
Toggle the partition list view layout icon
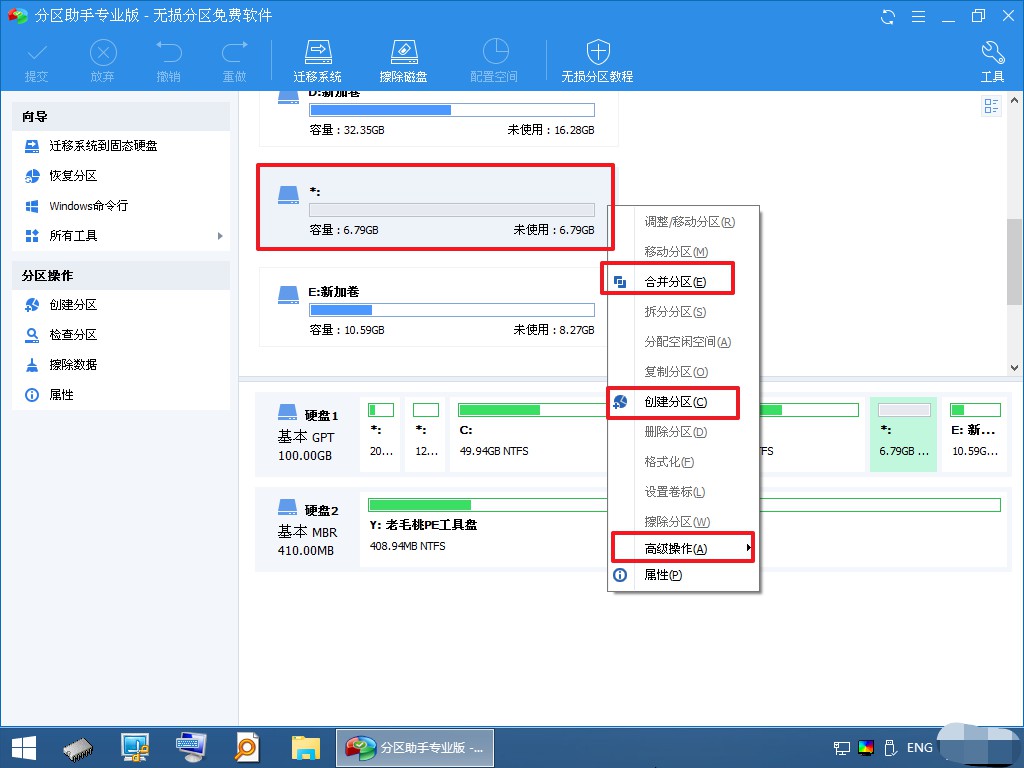[x=991, y=106]
